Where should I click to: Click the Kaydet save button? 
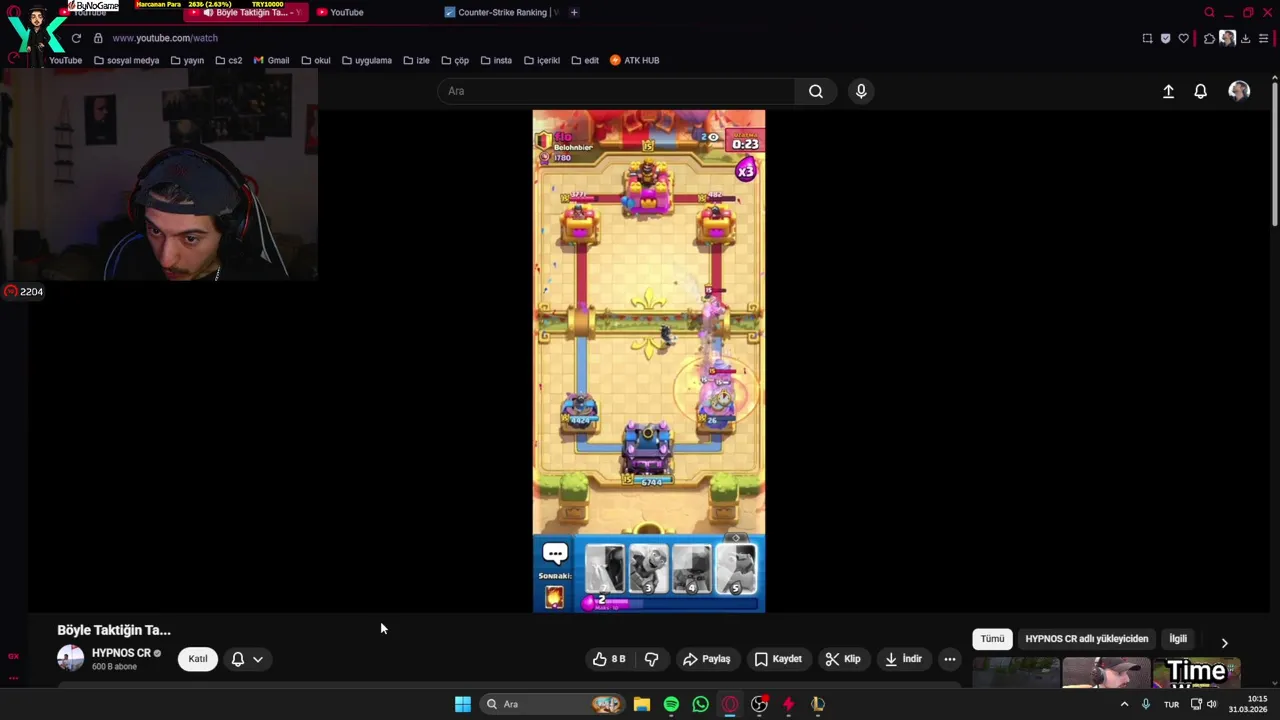pyautogui.click(x=778, y=659)
